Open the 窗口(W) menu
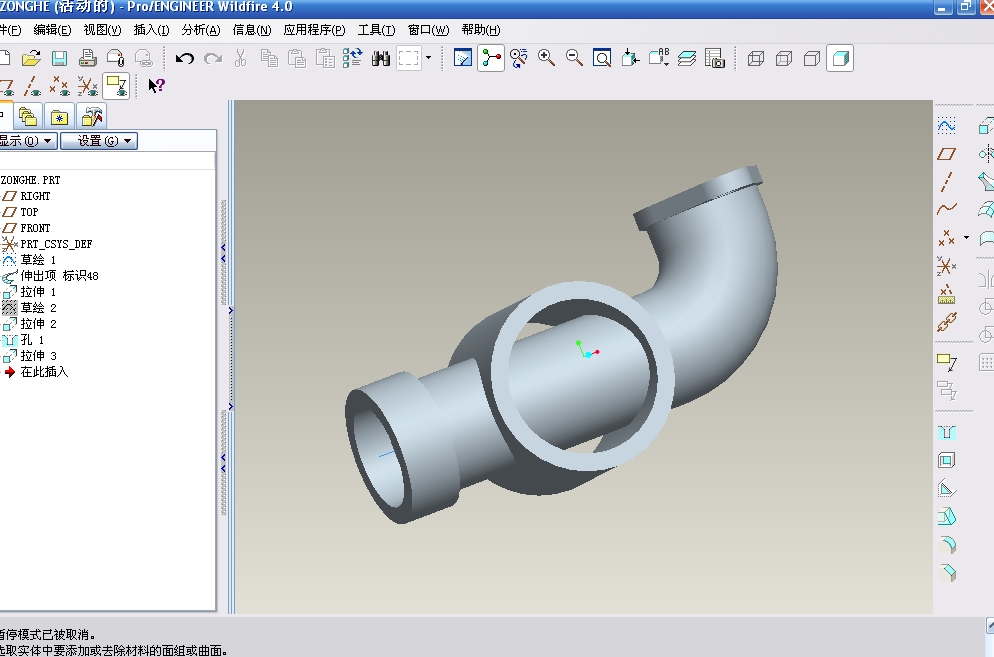 tap(428, 30)
